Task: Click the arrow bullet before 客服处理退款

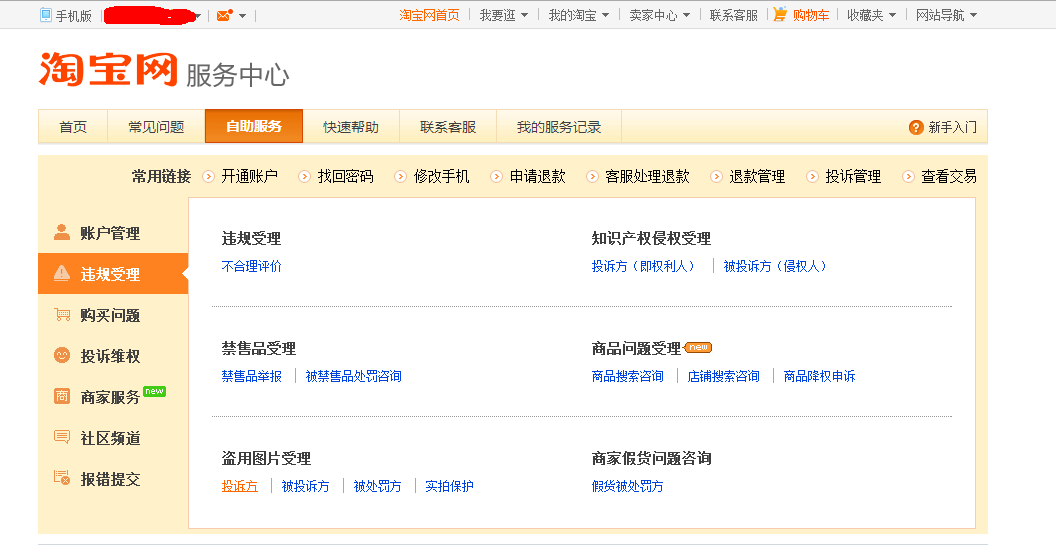Action: pyautogui.click(x=592, y=176)
